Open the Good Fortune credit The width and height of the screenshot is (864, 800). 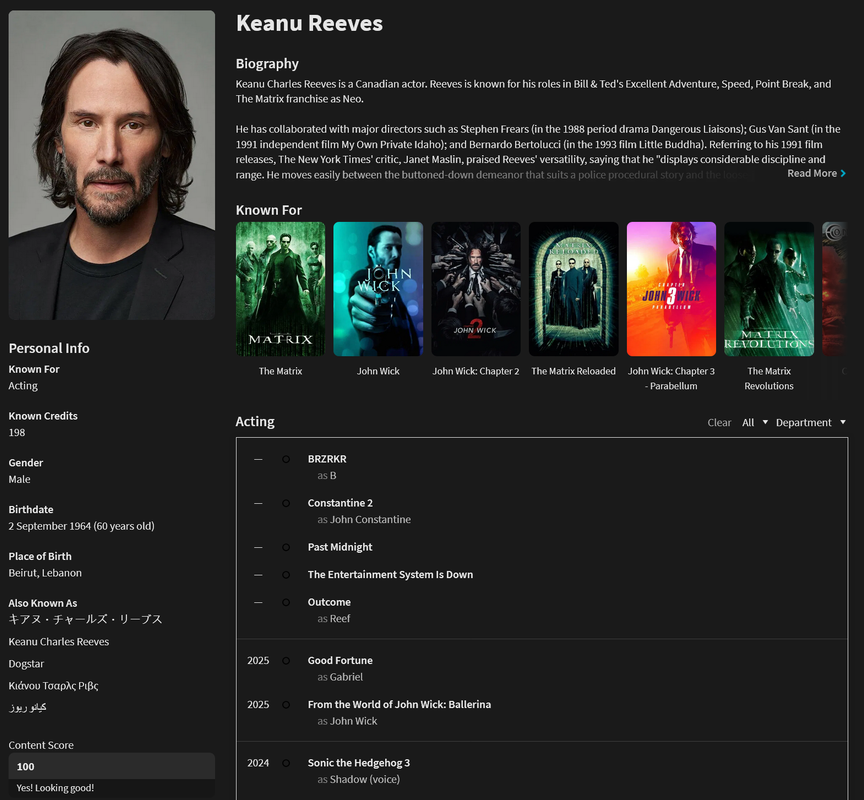coord(340,661)
